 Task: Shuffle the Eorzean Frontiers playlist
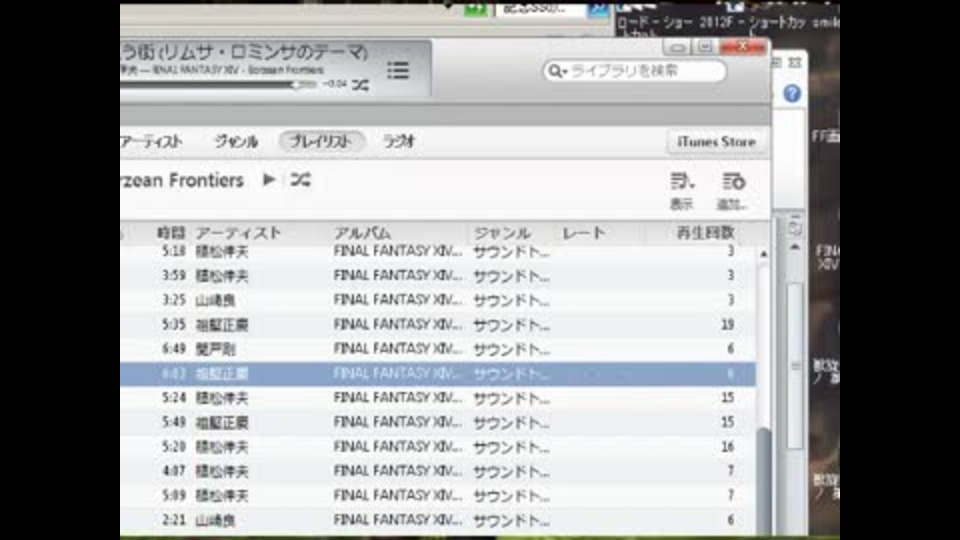tap(300, 179)
